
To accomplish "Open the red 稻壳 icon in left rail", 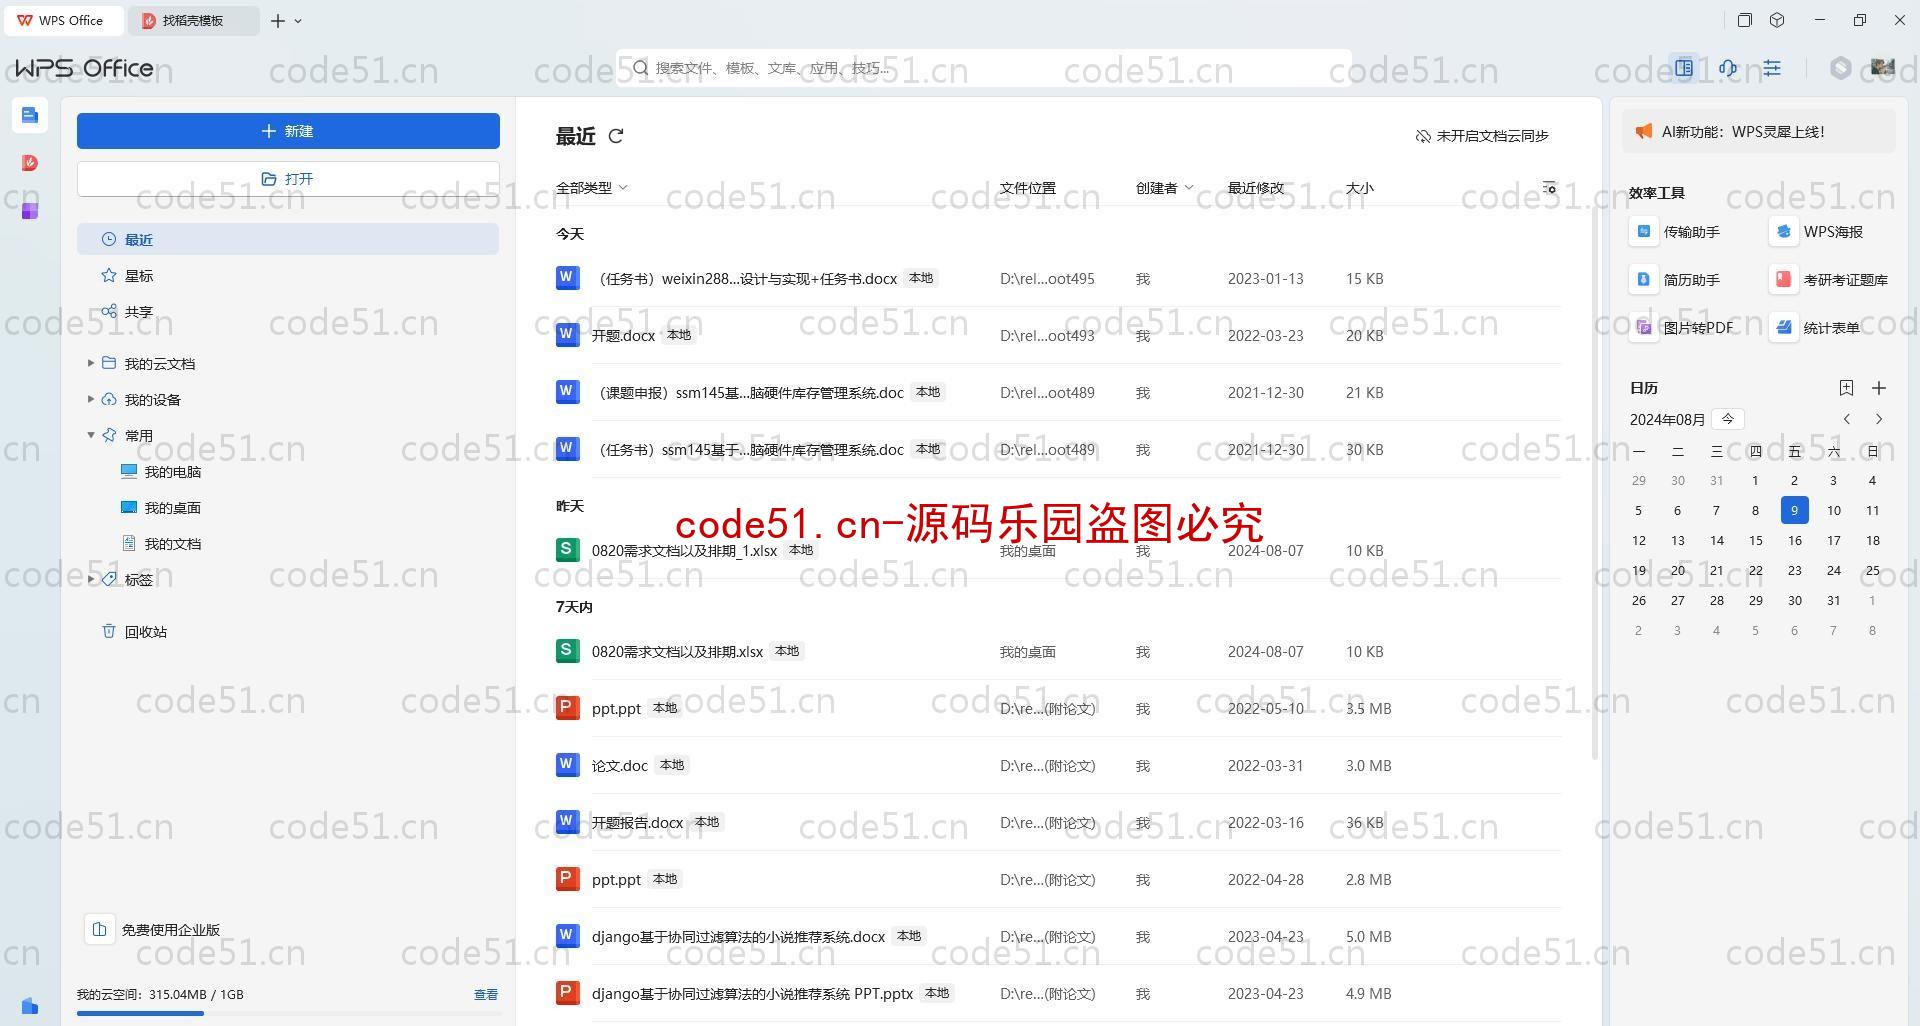I will [x=30, y=163].
